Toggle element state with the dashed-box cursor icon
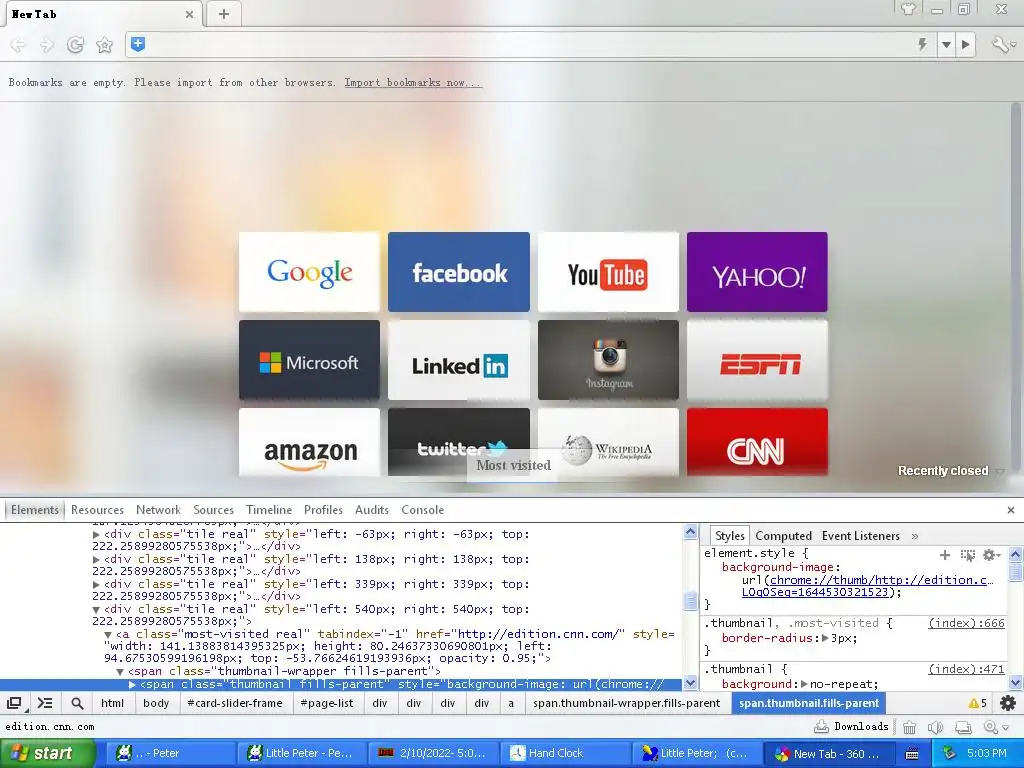Image resolution: width=1024 pixels, height=768 pixels. click(967, 555)
